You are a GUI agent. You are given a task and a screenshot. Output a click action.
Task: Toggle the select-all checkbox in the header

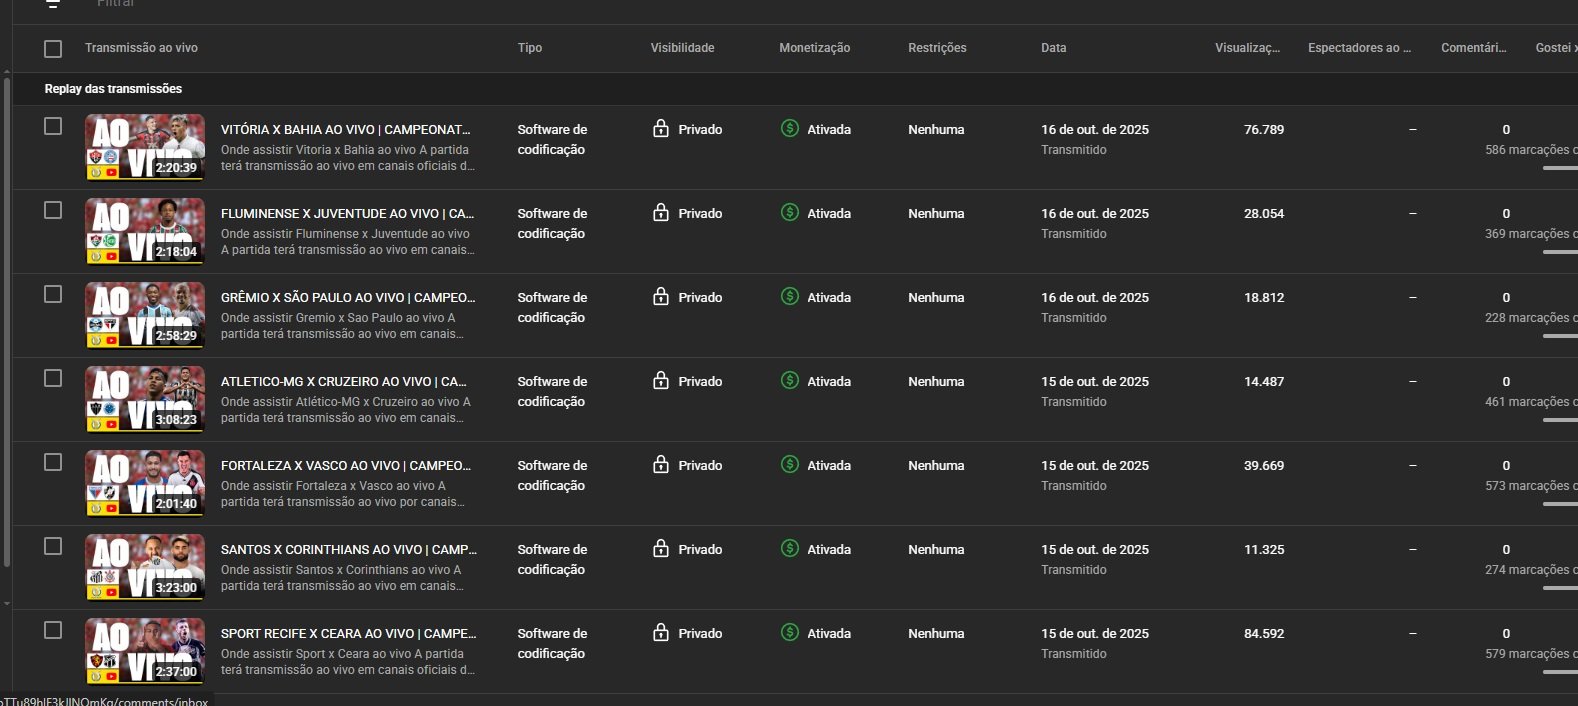(53, 48)
